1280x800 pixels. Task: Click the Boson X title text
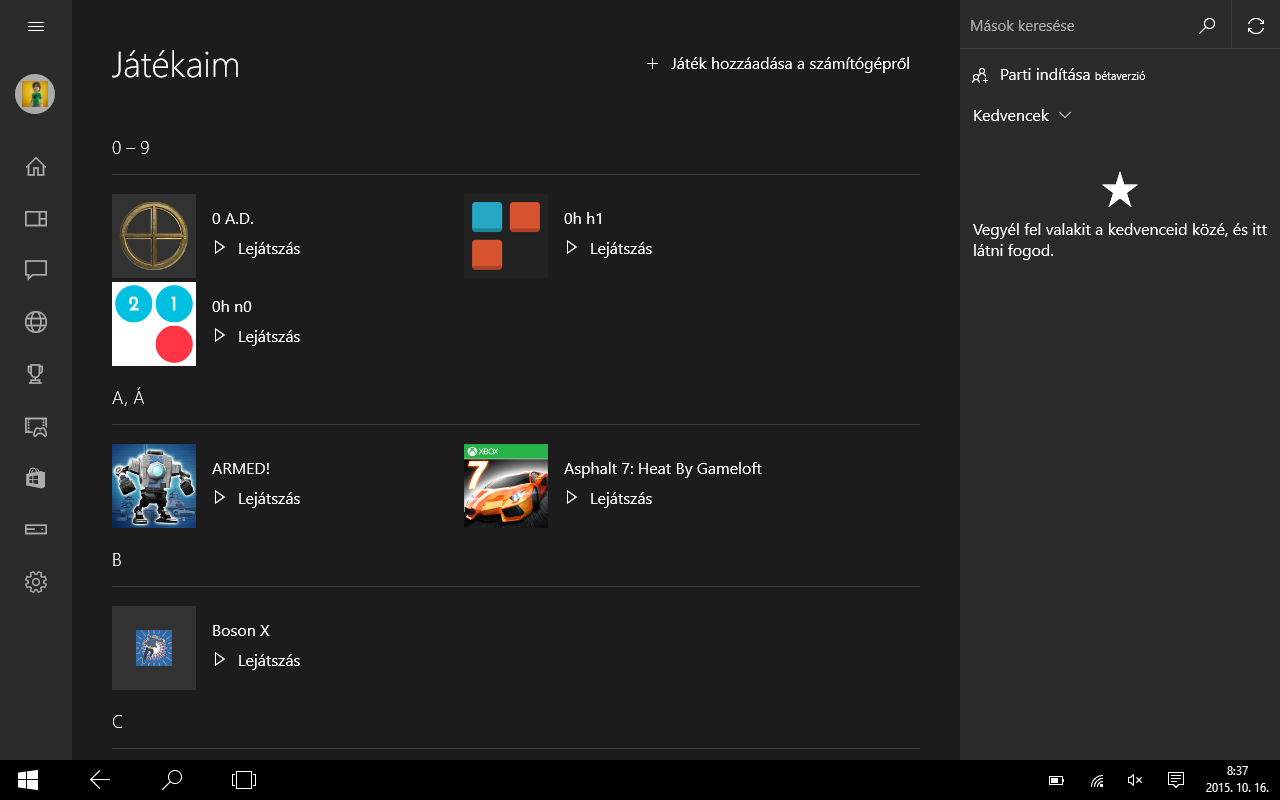point(241,631)
